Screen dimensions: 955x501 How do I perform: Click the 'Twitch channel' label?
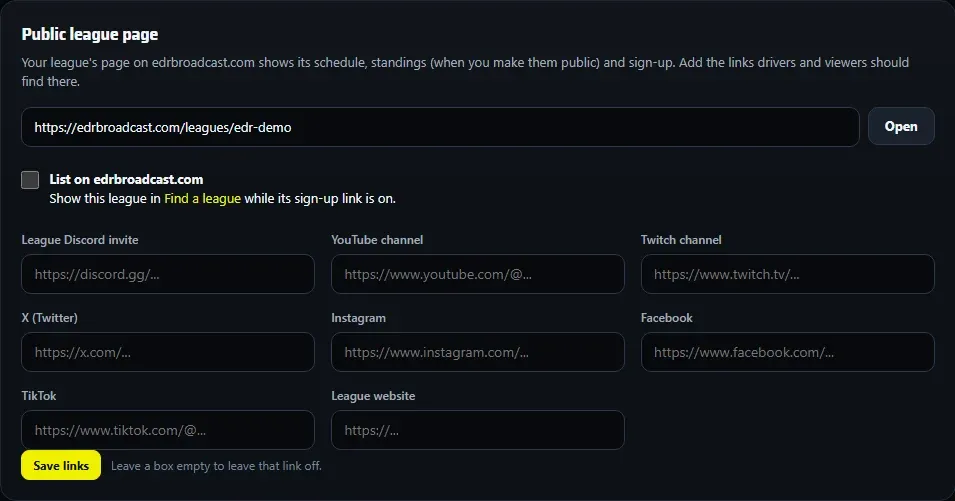(681, 240)
